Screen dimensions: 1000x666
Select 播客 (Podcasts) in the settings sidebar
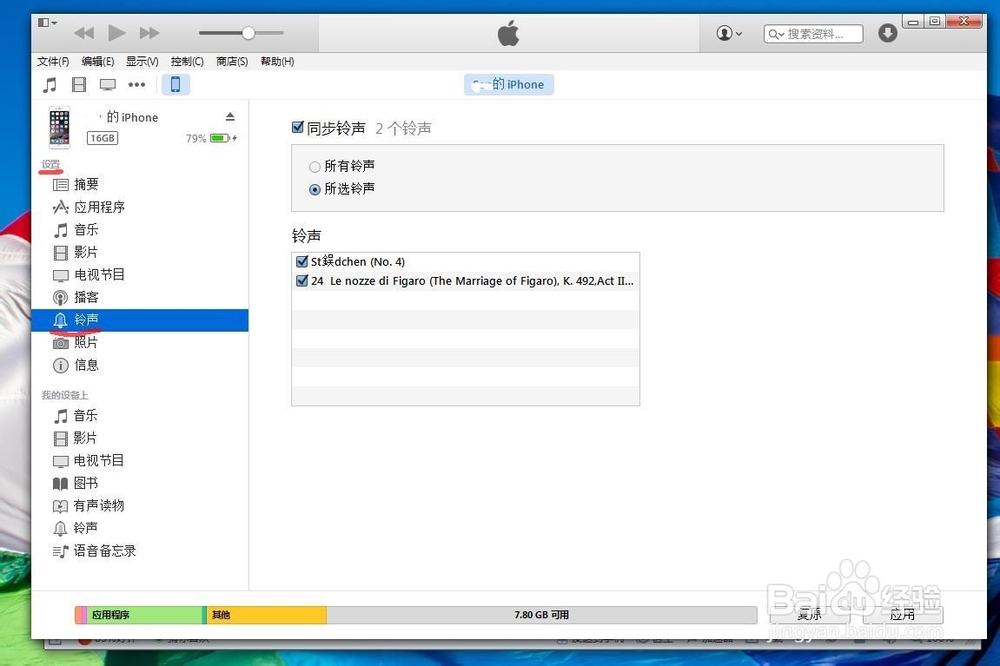(x=86, y=297)
